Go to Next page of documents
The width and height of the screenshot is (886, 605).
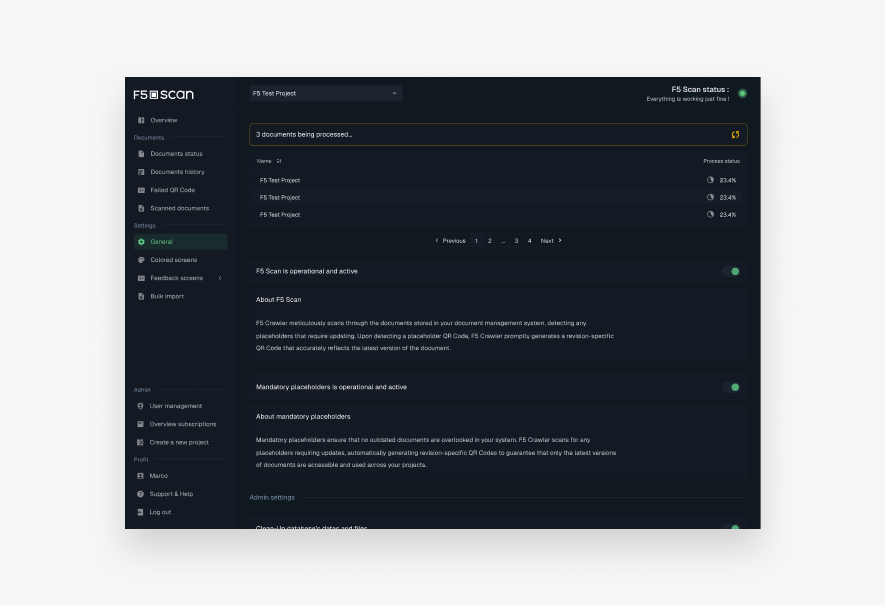551,241
